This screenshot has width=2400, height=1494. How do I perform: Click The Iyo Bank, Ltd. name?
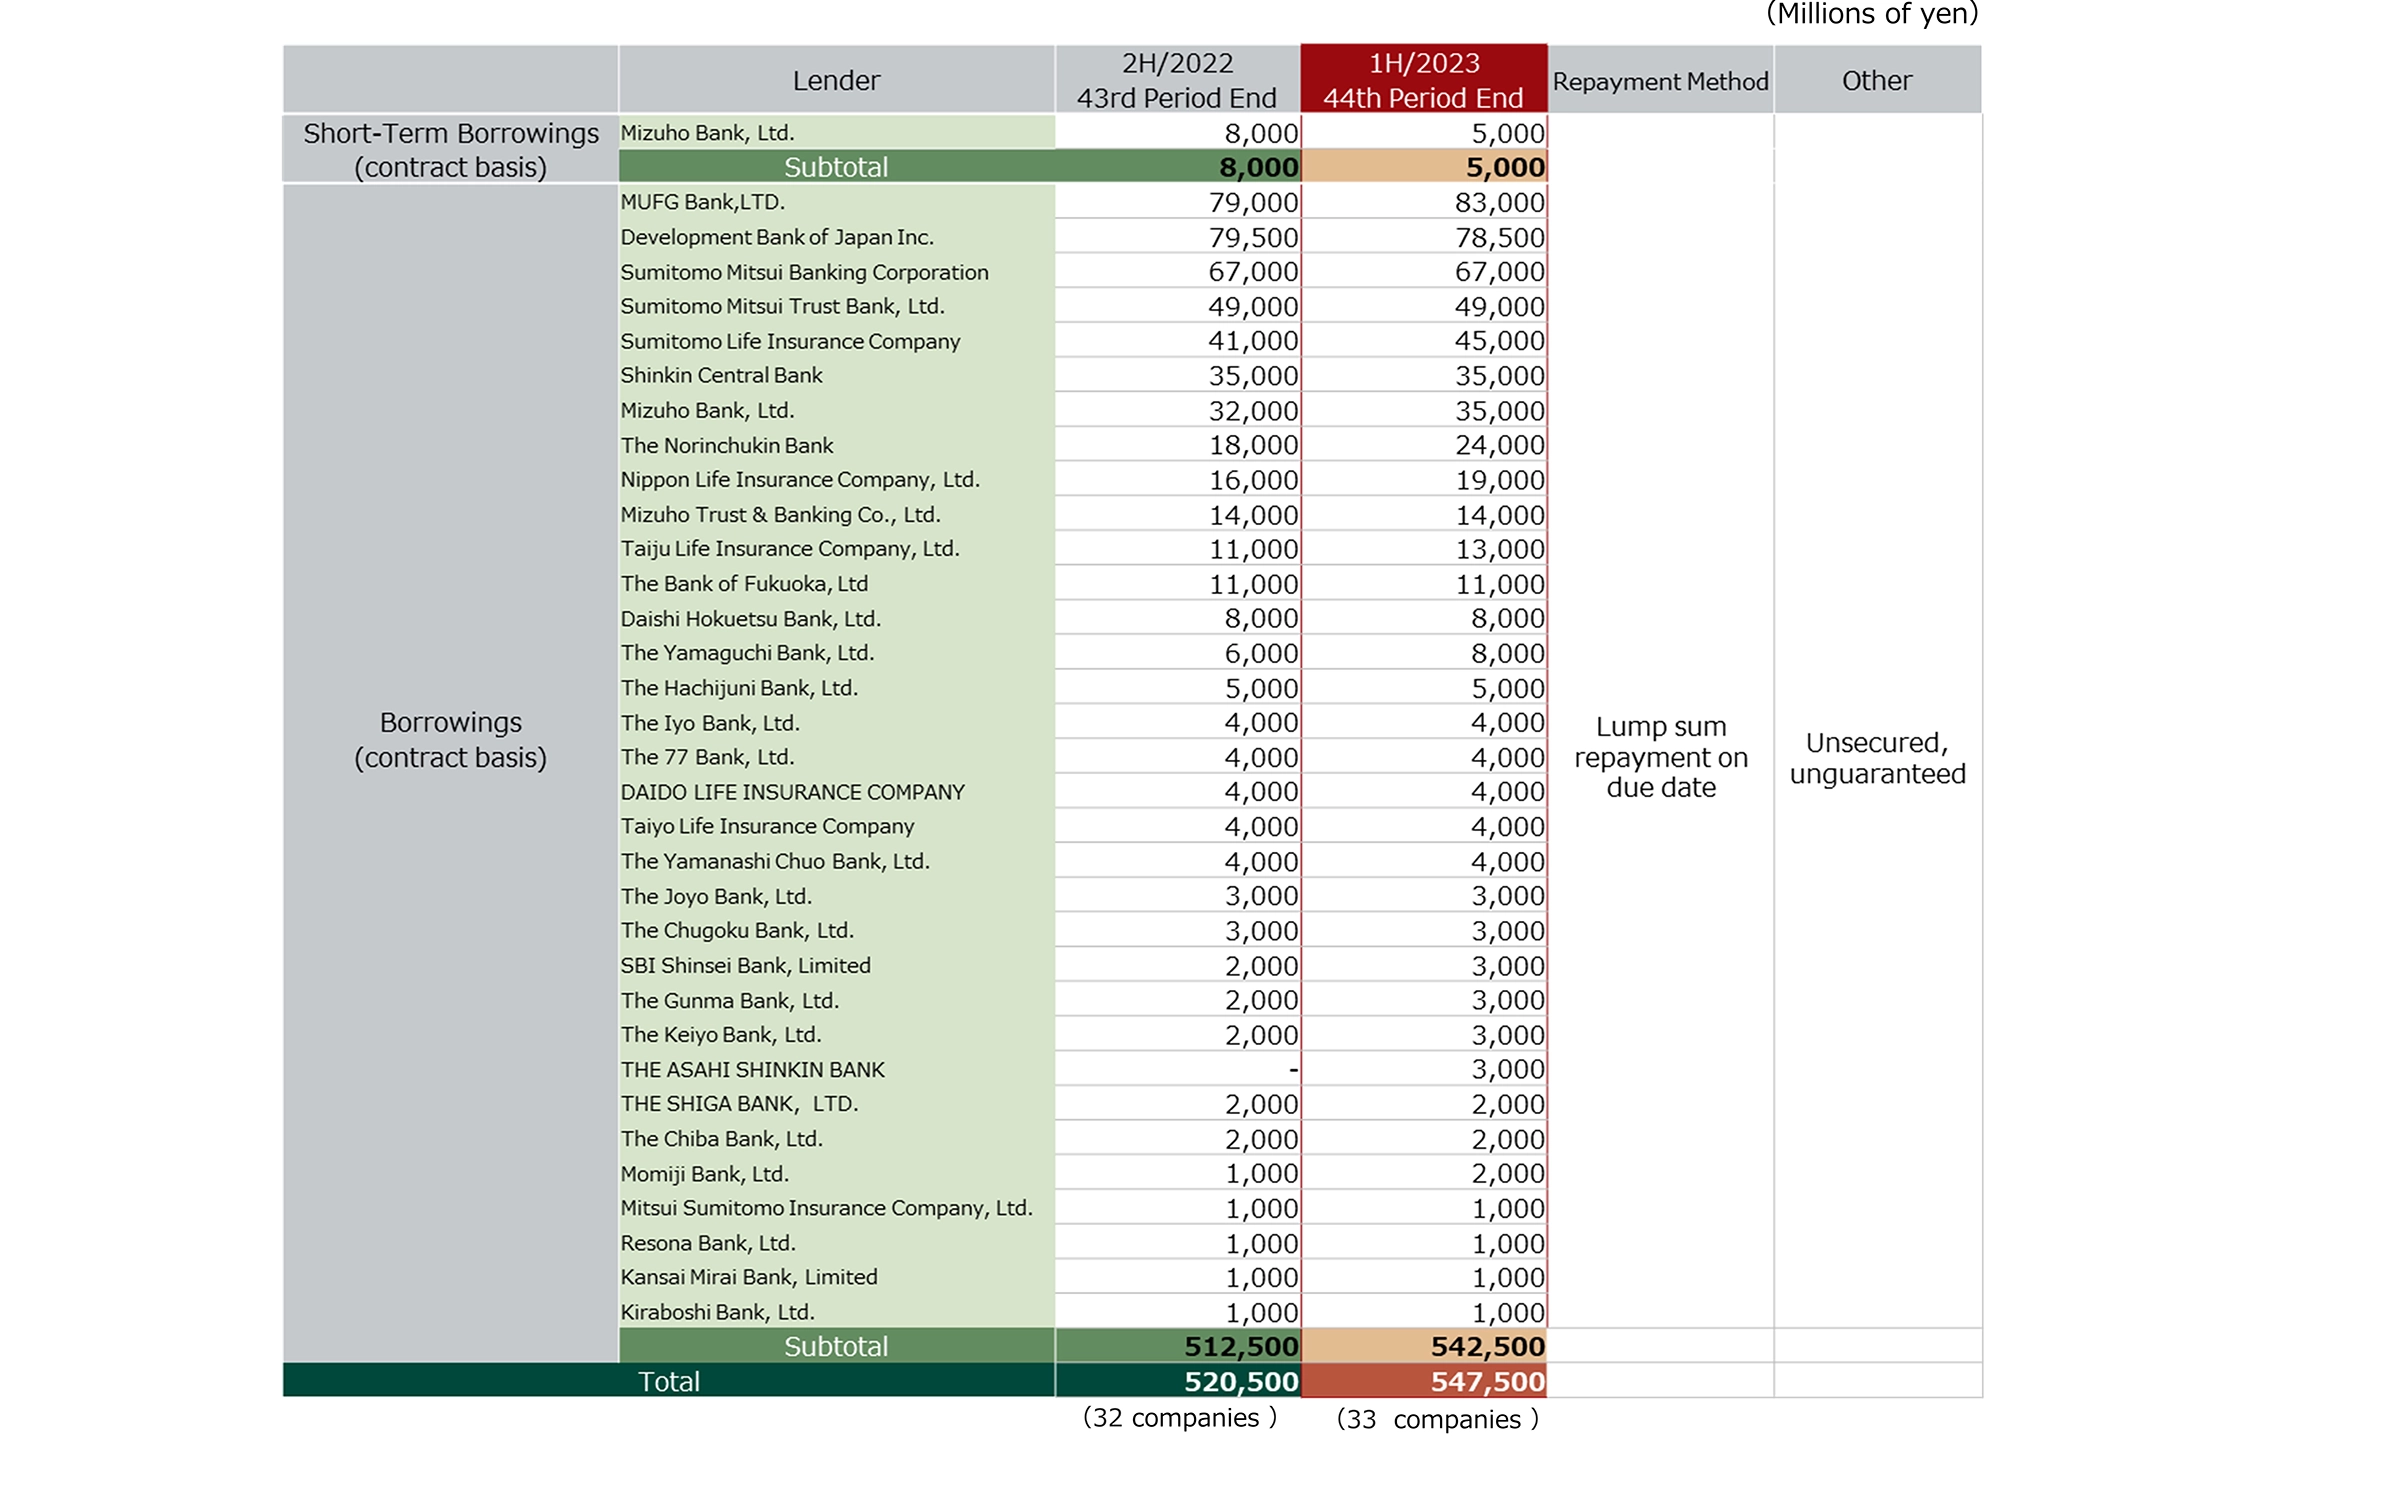(x=710, y=722)
